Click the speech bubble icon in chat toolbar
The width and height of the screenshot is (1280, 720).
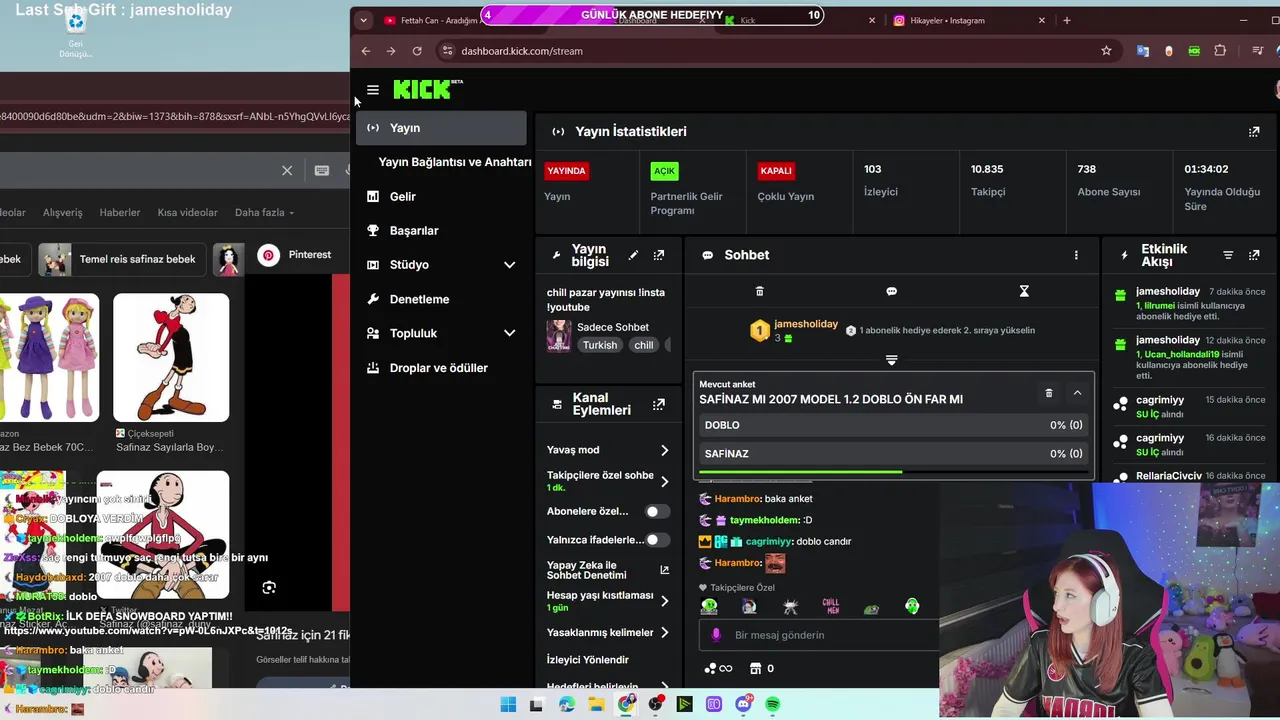pyautogui.click(x=891, y=291)
